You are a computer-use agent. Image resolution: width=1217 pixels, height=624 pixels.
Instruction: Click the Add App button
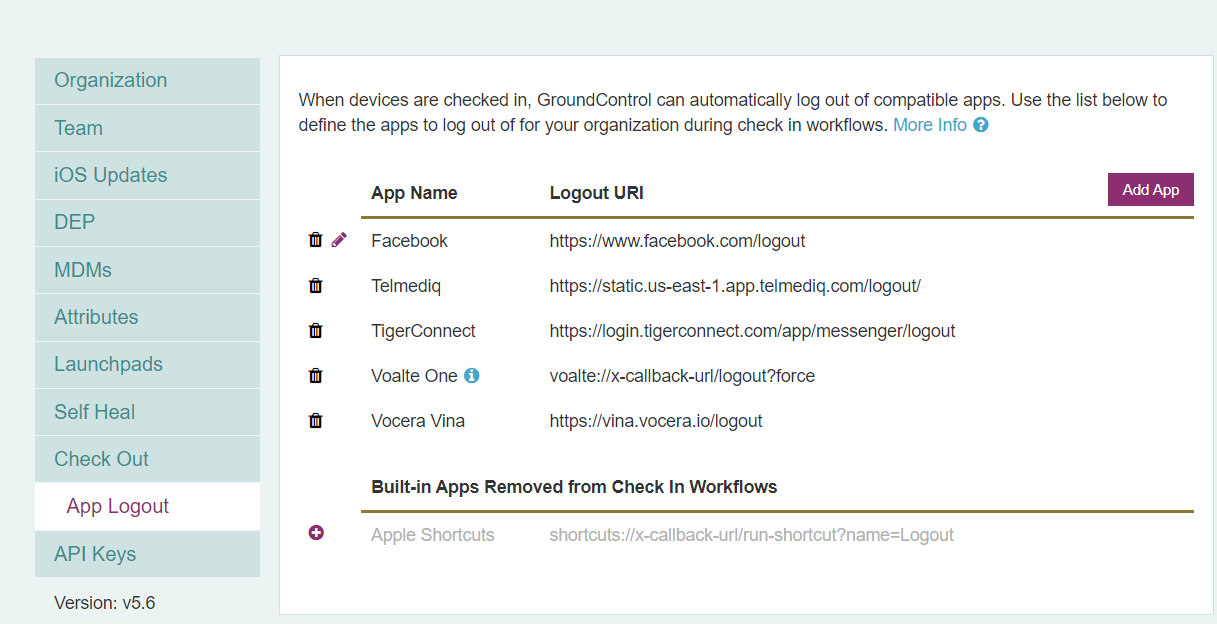click(x=1151, y=190)
